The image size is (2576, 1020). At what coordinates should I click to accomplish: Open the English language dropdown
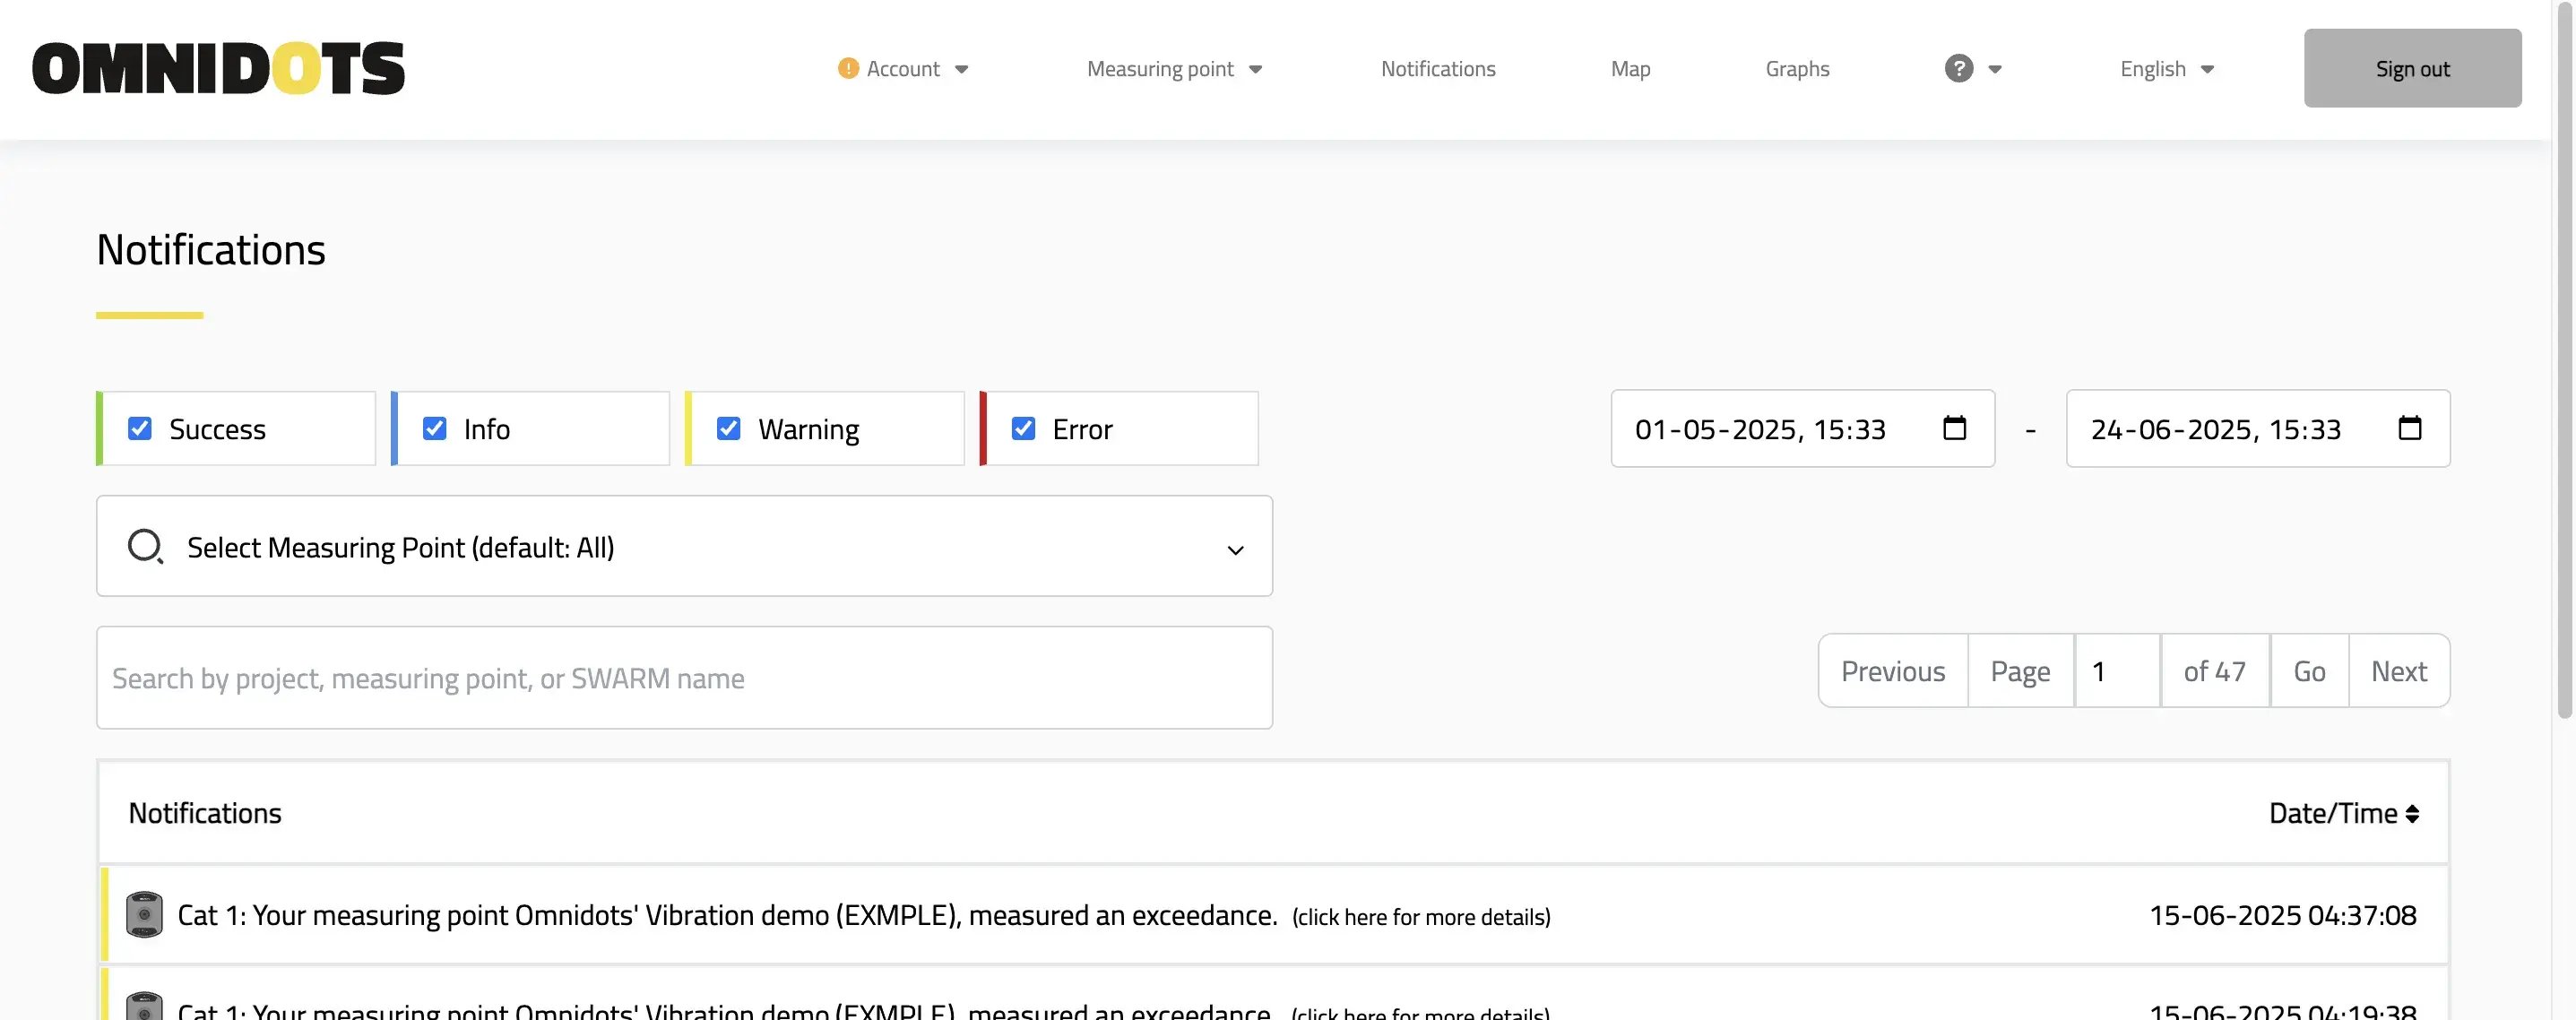click(x=2166, y=68)
